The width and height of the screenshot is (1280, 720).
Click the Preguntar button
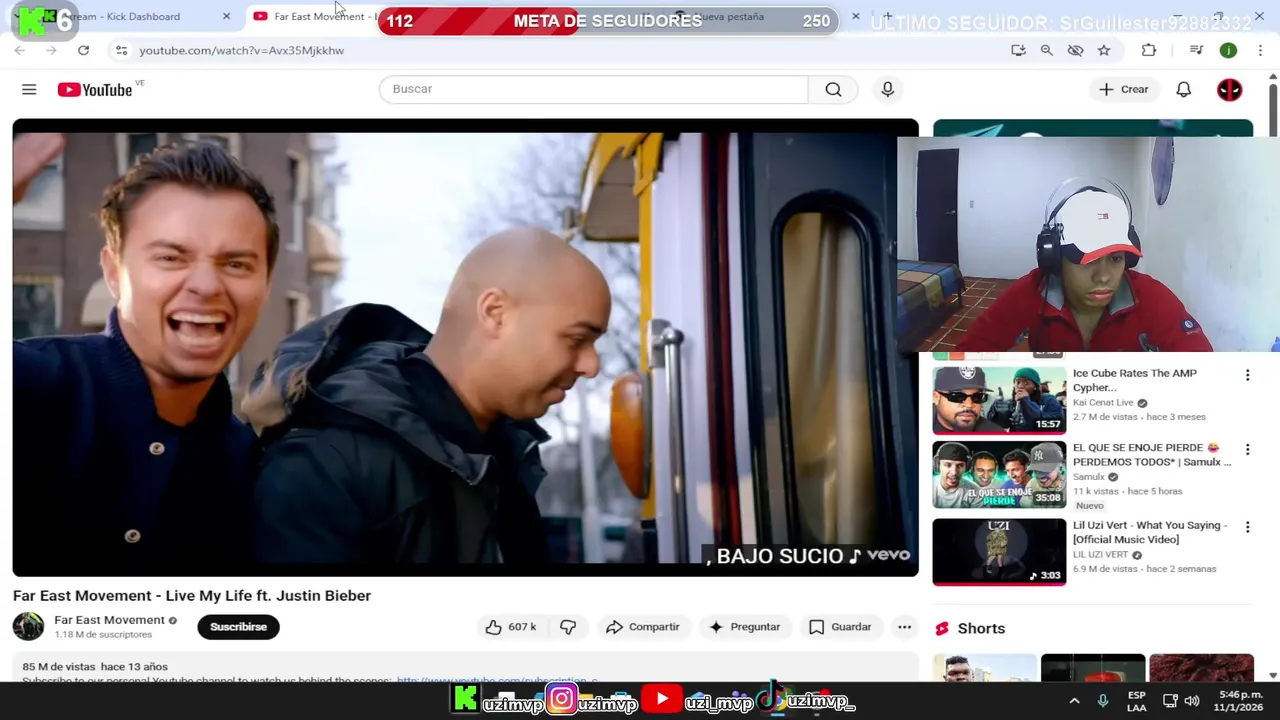pos(744,627)
